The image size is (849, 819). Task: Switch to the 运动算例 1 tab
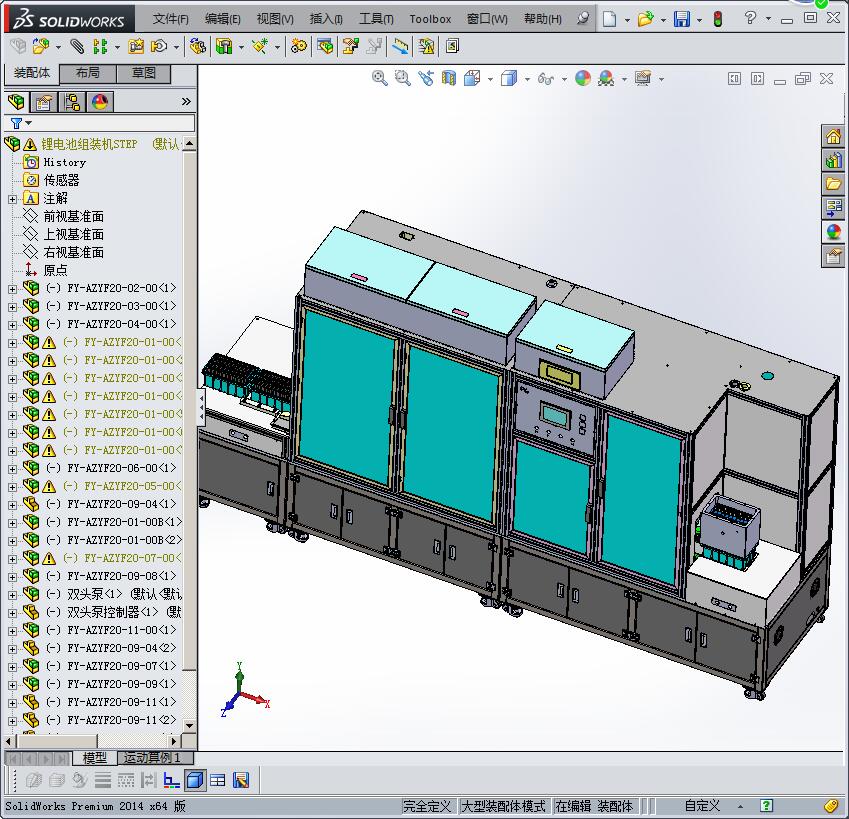pos(152,758)
